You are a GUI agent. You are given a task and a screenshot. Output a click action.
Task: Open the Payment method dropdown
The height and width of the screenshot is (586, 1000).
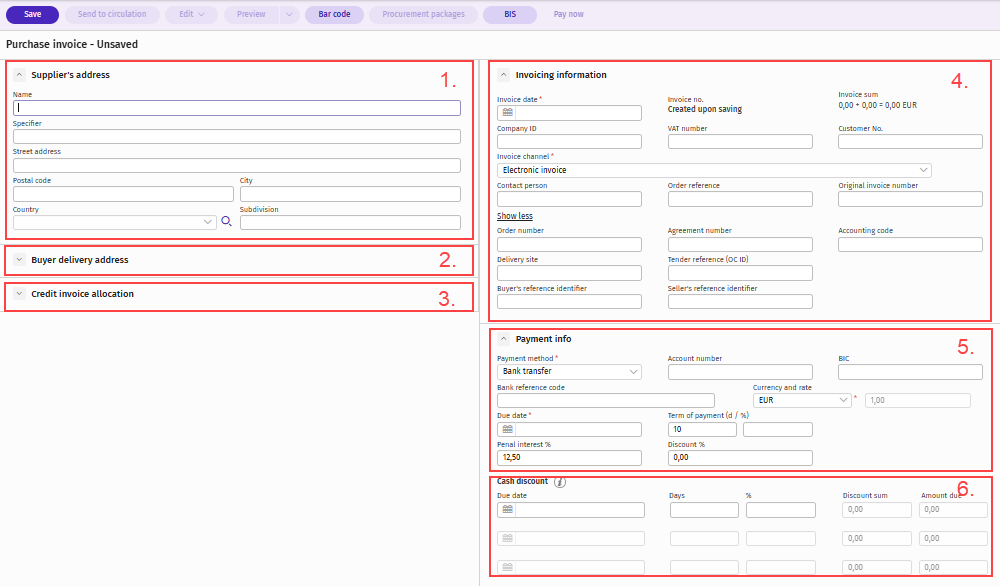pyautogui.click(x=633, y=372)
